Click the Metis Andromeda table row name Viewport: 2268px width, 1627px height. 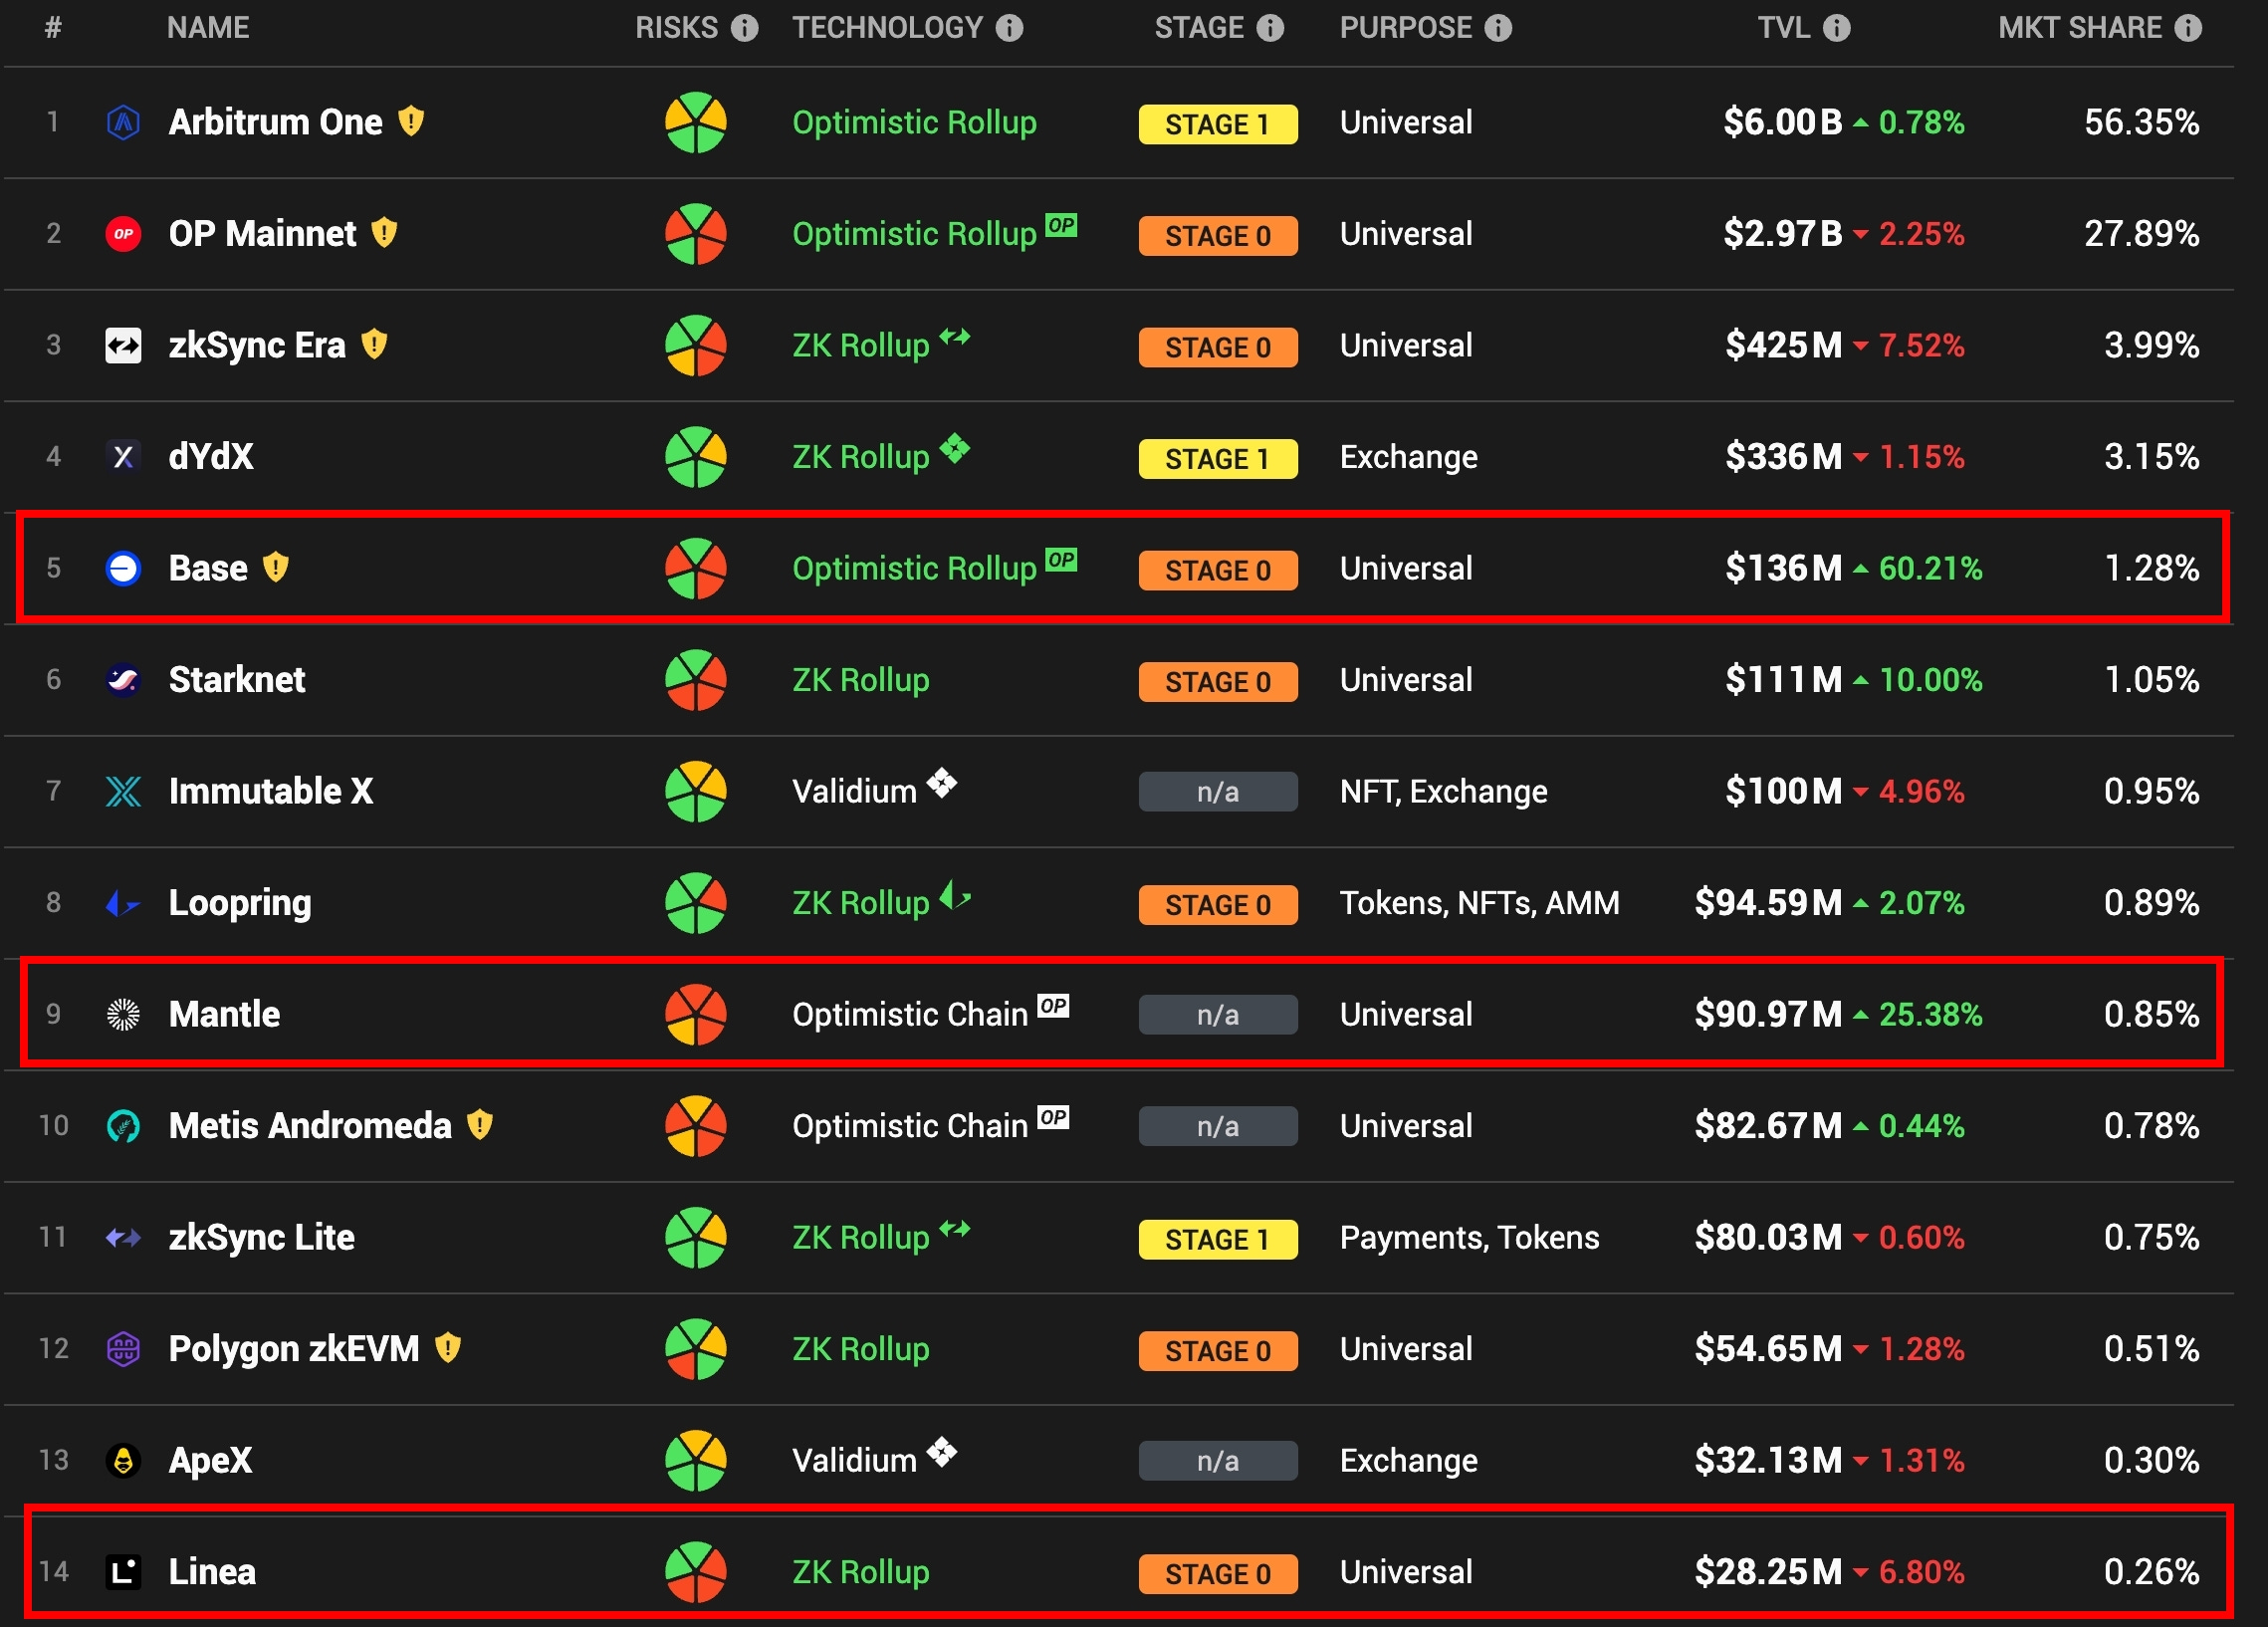coord(310,1126)
